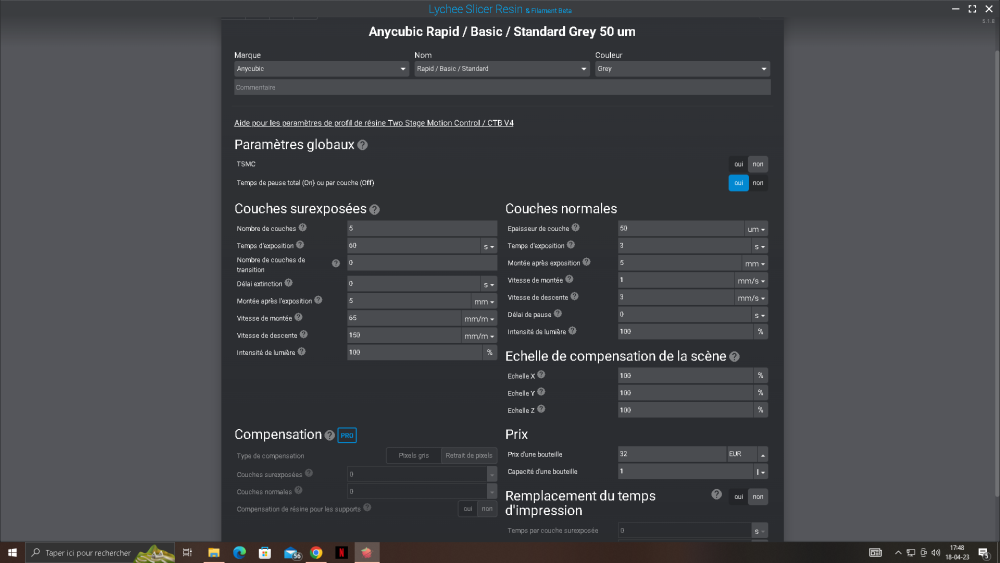Open File Explorer from taskbar
Viewport: 1000px width, 563px height.
pos(214,553)
